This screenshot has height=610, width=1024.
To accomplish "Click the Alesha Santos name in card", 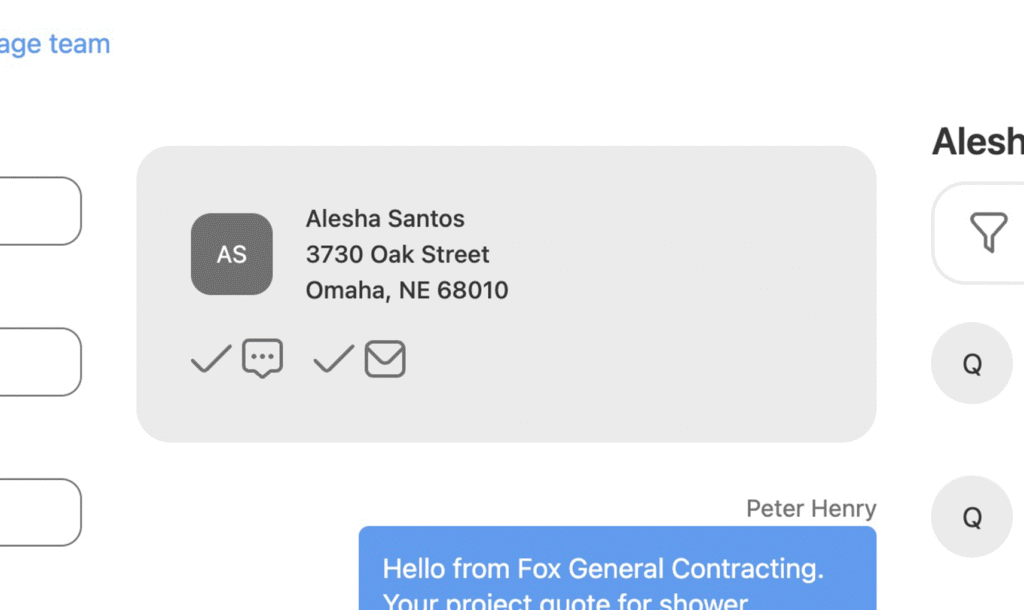I will (385, 218).
